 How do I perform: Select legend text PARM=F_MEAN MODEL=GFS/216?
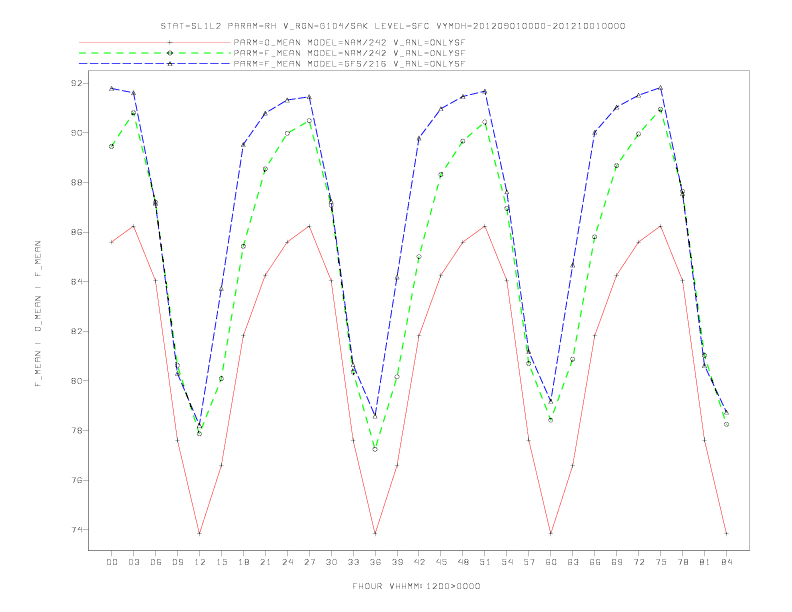(x=310, y=64)
